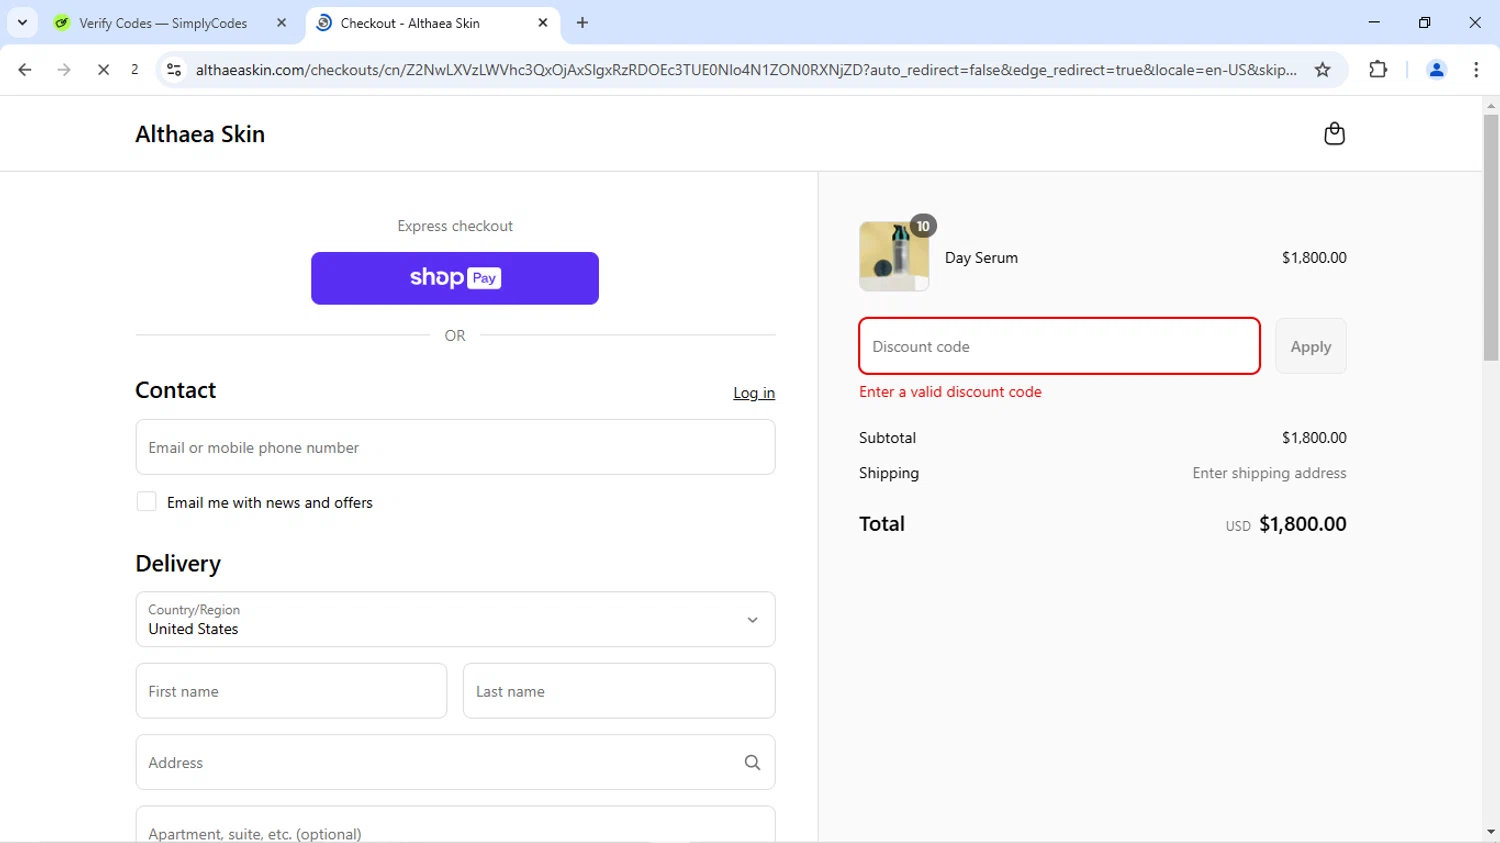View site information icon in address bar
This screenshot has width=1500, height=843.
coord(174,70)
